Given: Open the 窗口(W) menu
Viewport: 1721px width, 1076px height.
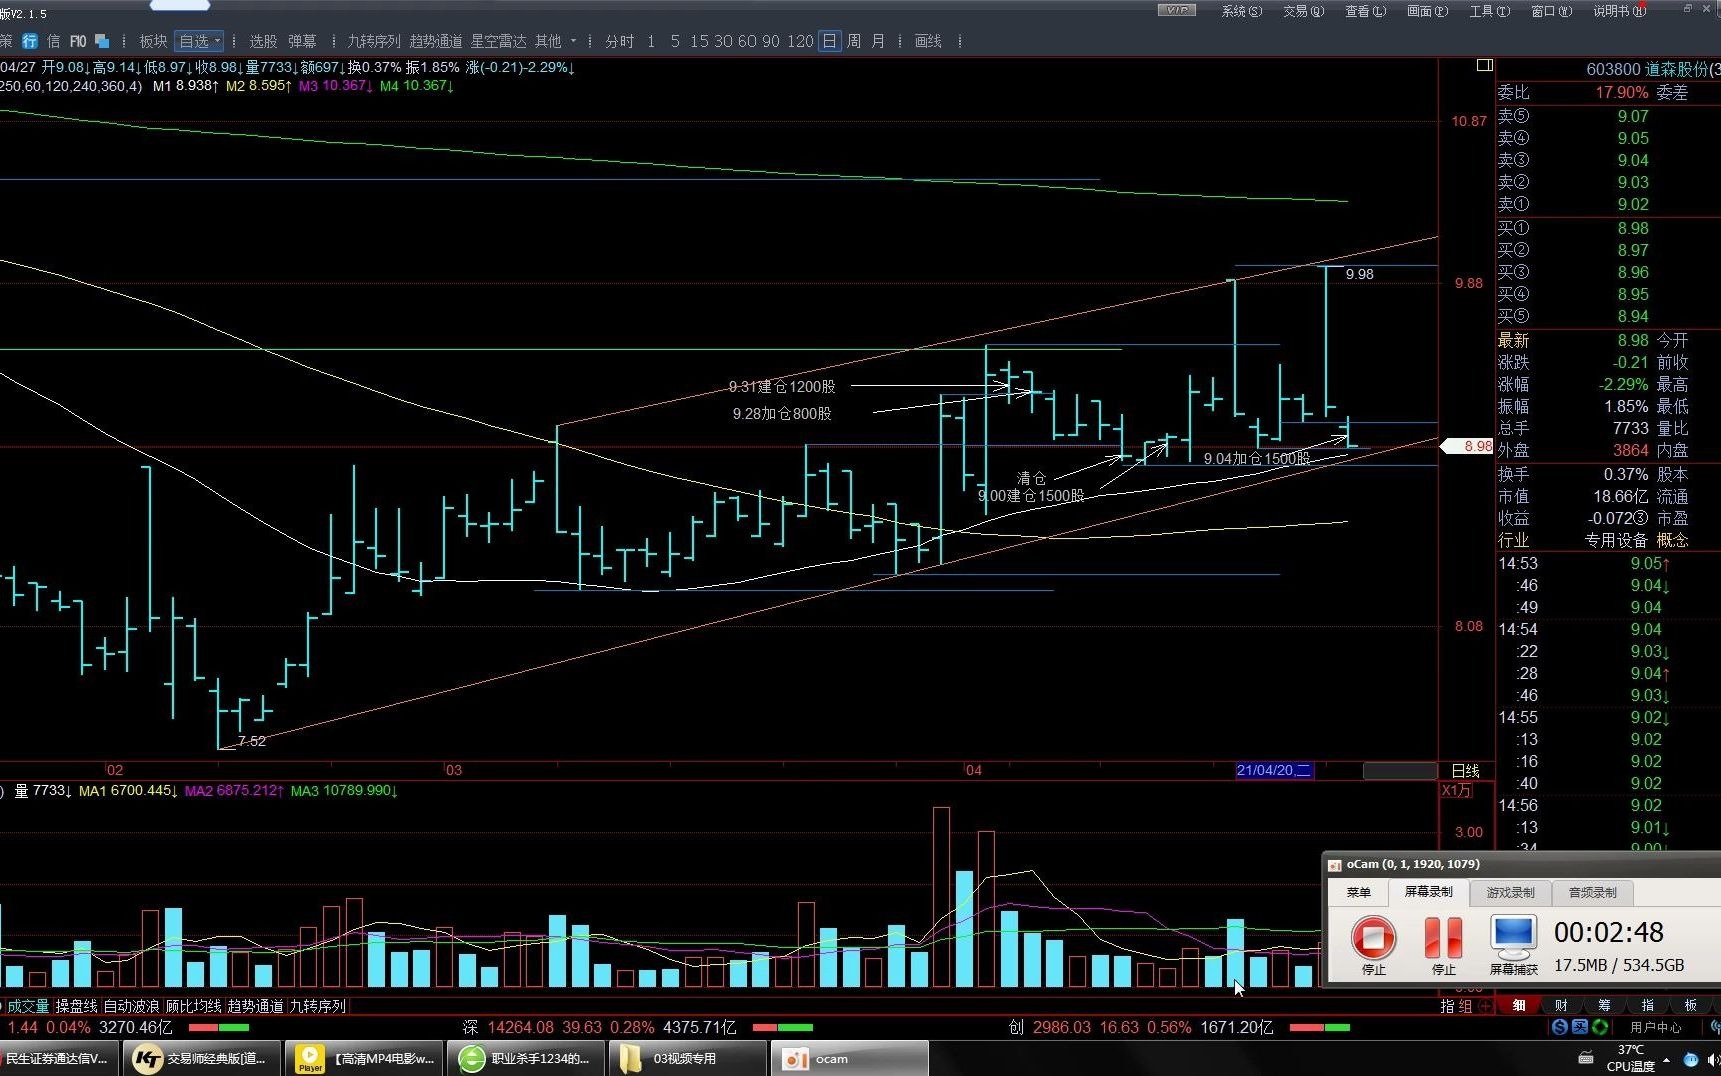Looking at the screenshot, I should [1551, 11].
